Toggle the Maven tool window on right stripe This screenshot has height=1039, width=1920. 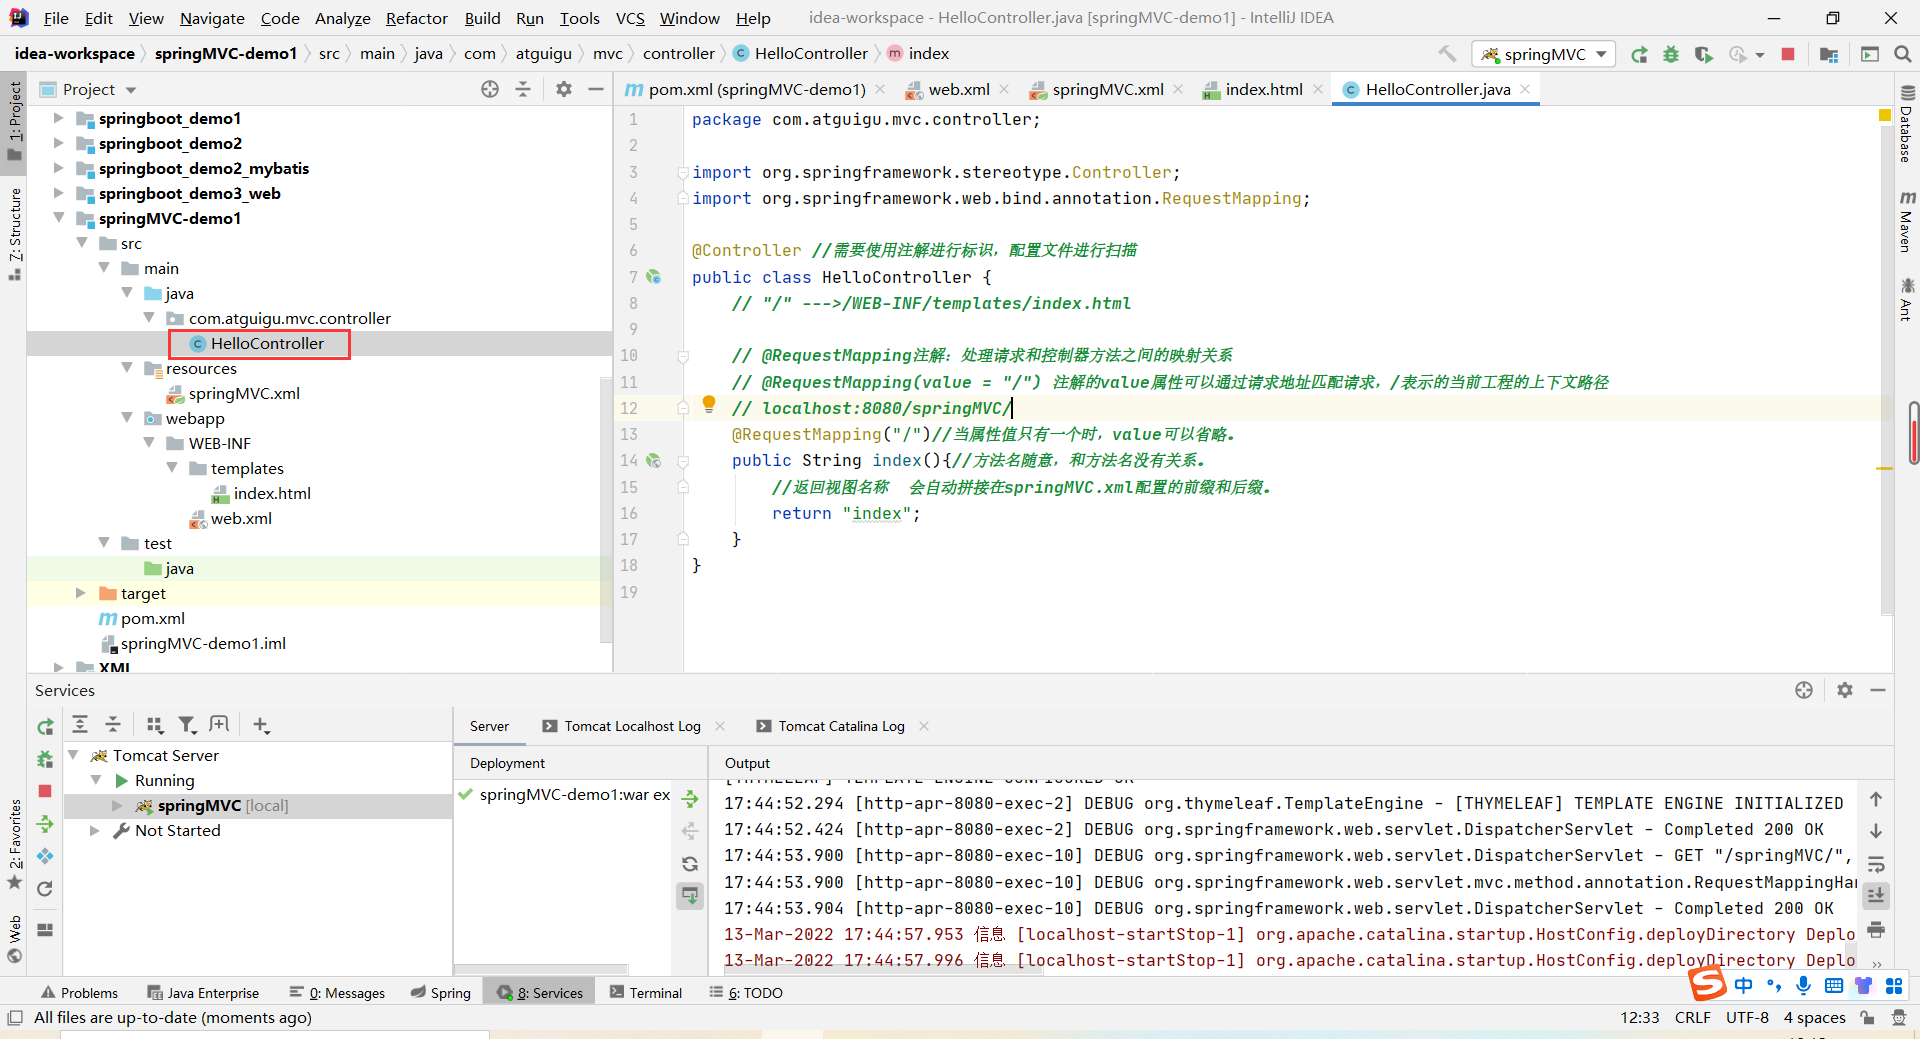[1907, 221]
